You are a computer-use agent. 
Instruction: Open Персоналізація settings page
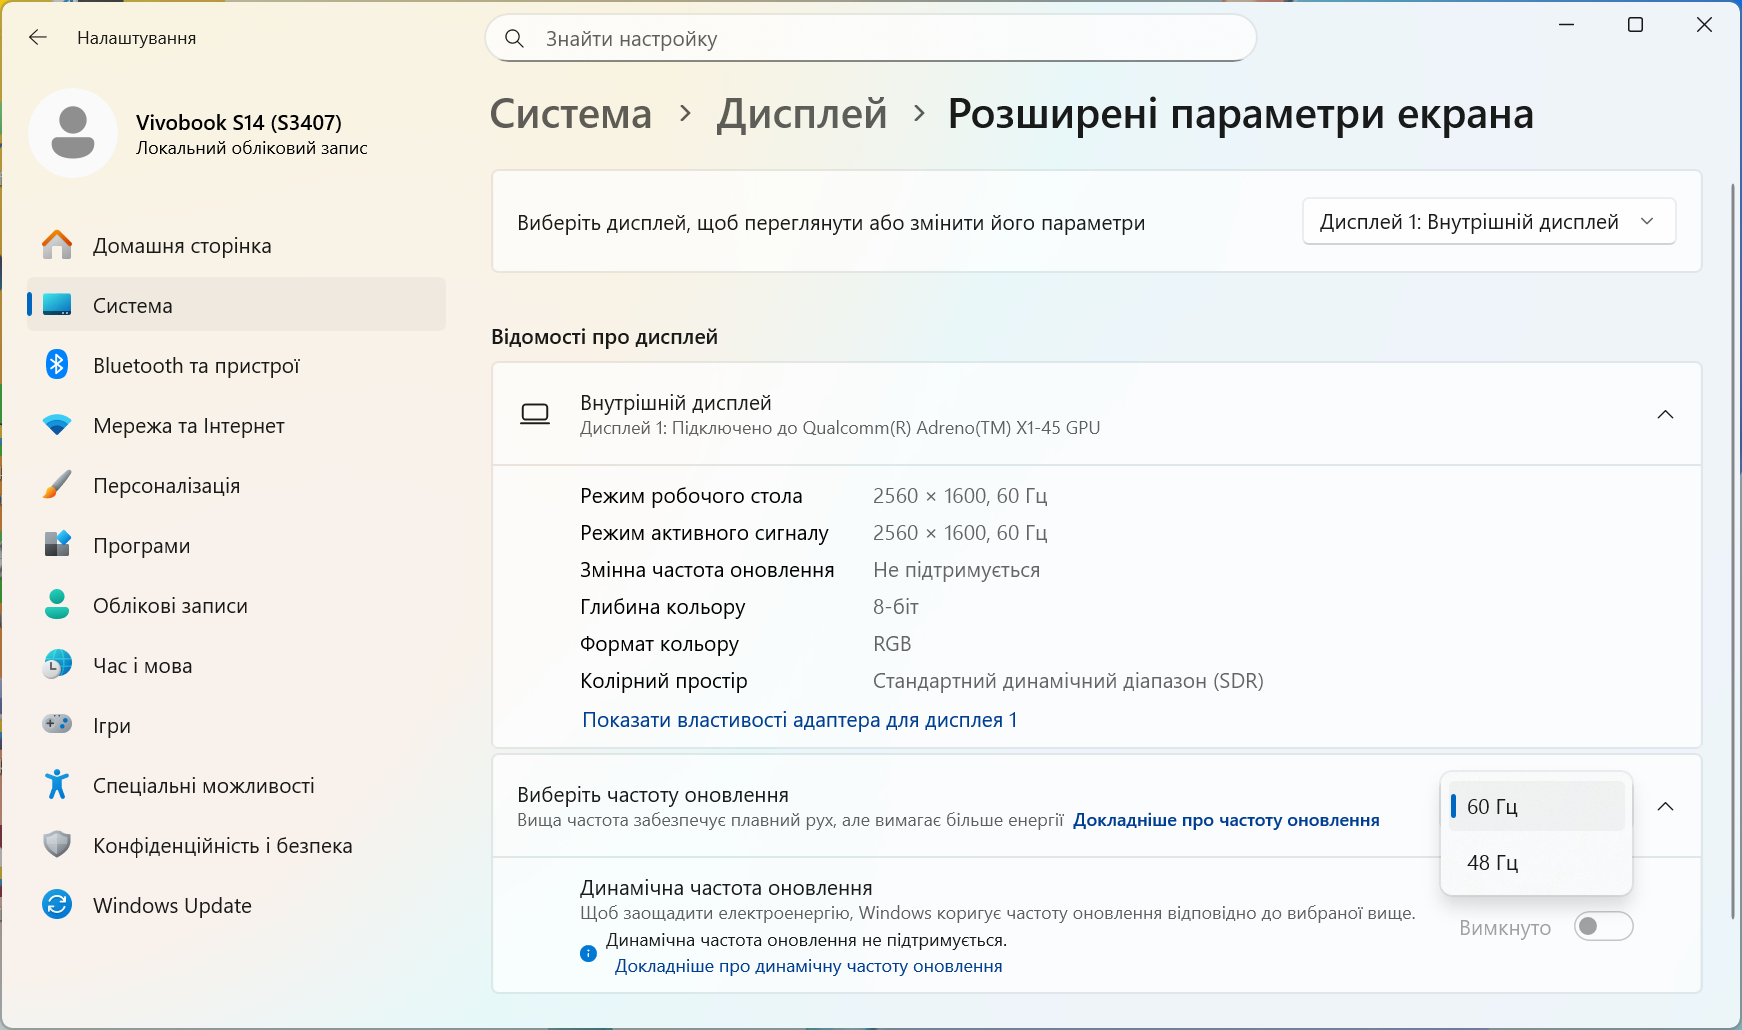point(236,485)
